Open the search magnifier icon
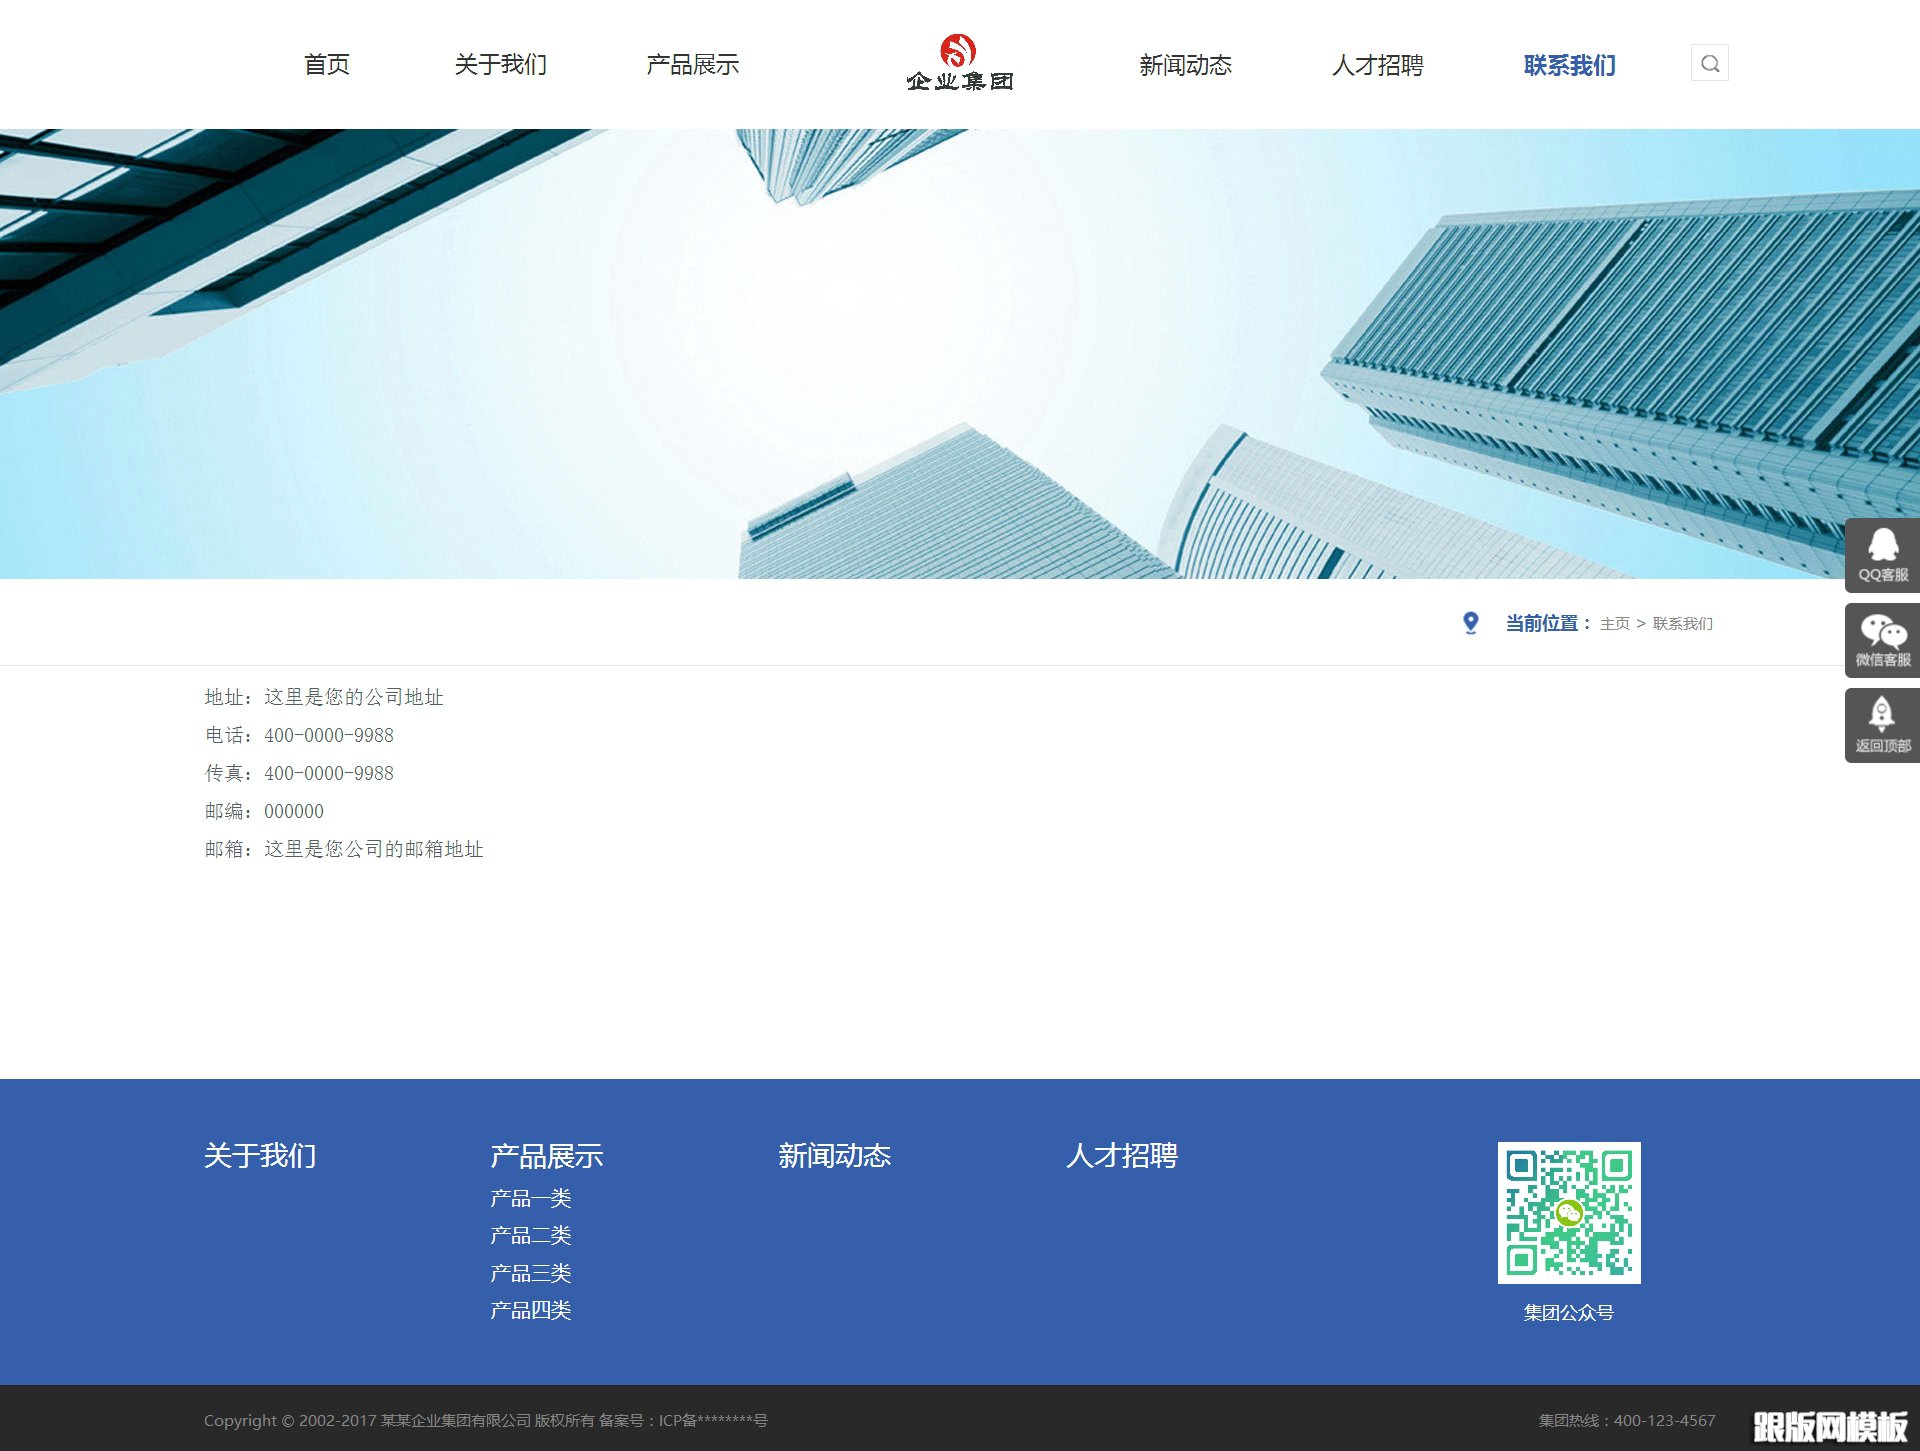This screenshot has width=1920, height=1451. click(1710, 63)
